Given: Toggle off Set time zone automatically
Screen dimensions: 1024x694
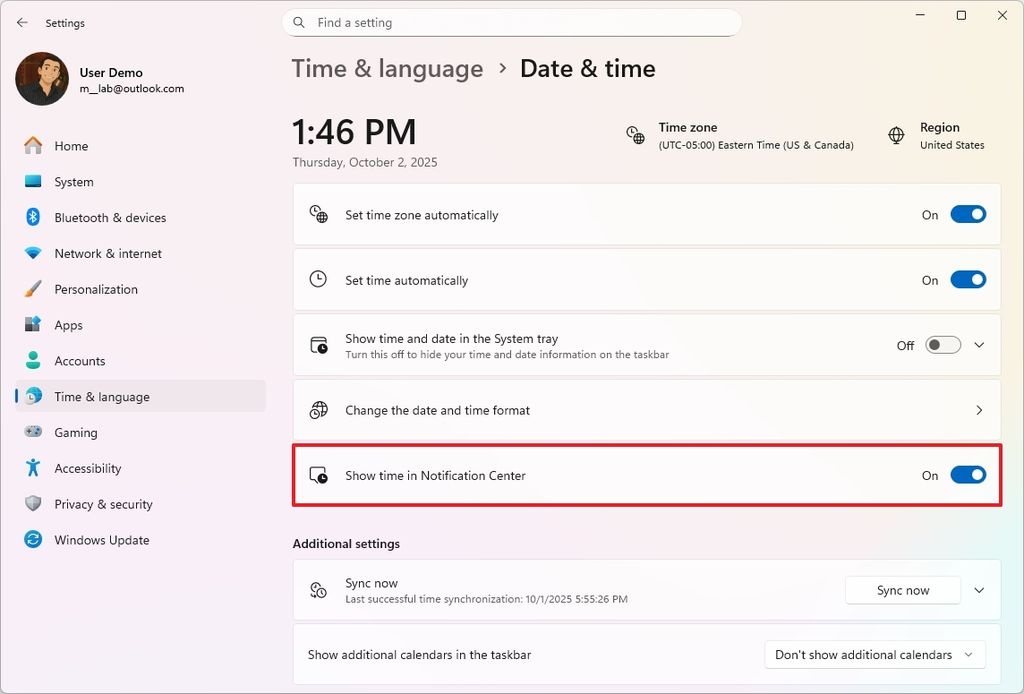Looking at the screenshot, I should pyautogui.click(x=967, y=214).
